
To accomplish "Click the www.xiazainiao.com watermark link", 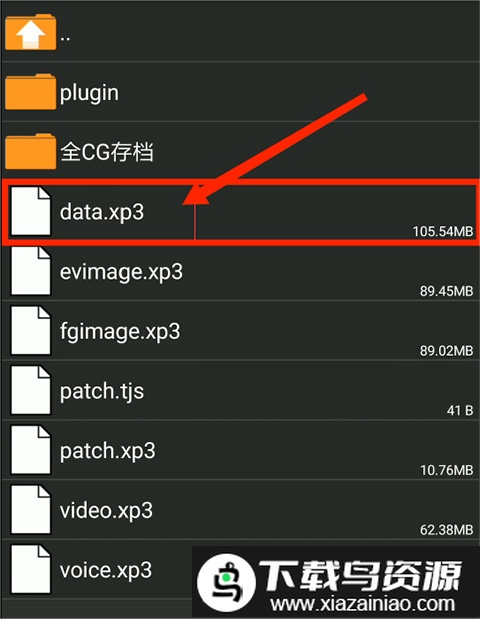I will click(x=363, y=604).
